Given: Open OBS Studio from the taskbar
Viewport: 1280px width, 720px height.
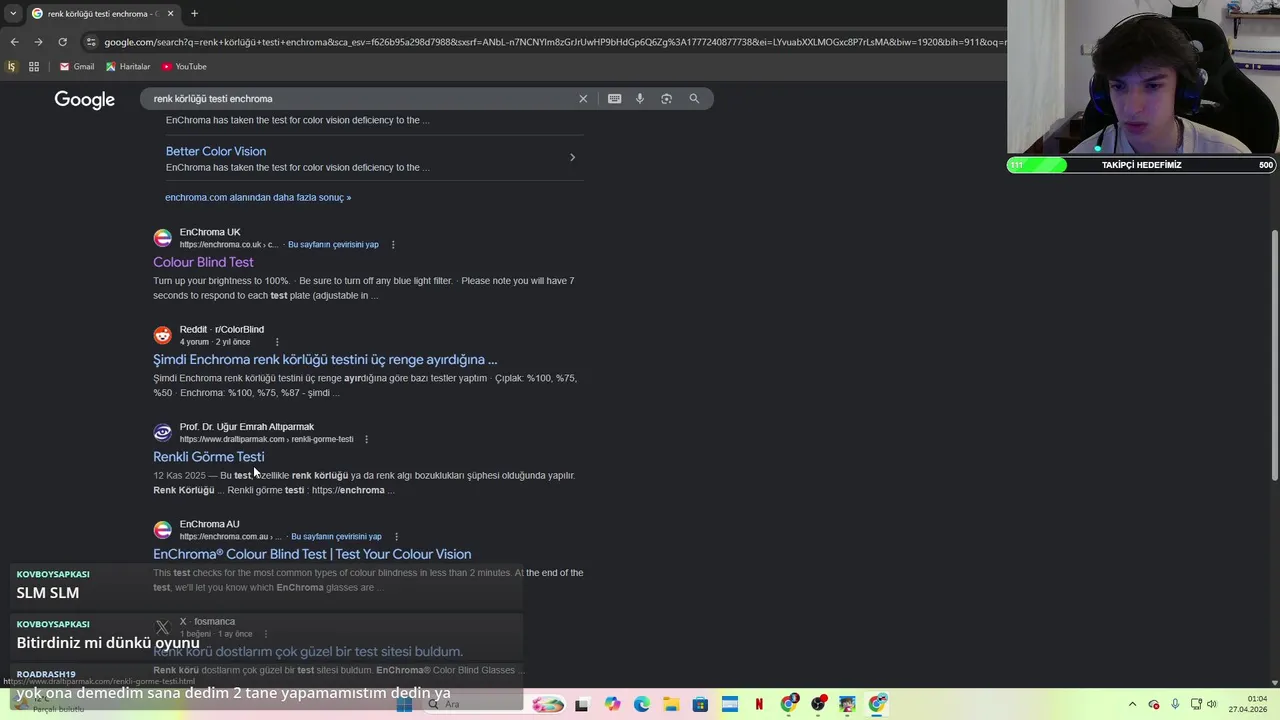Looking at the screenshot, I should (818, 705).
